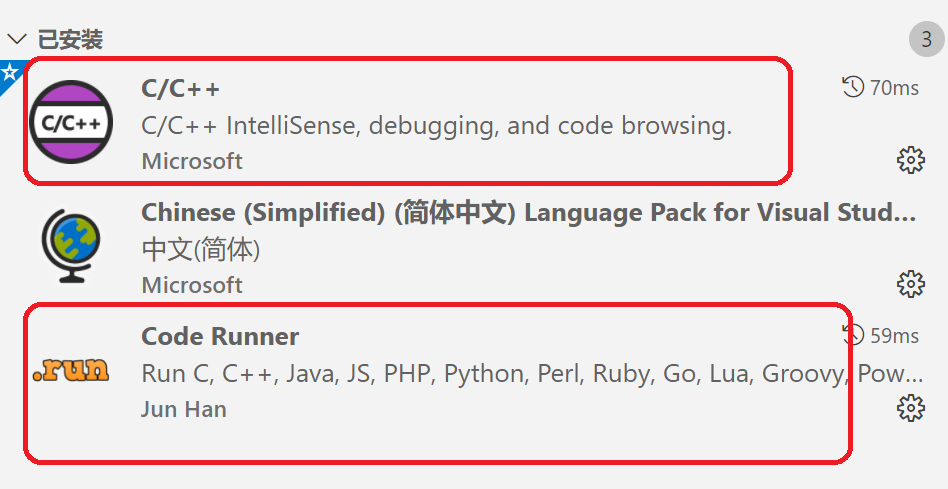Click the Jun Han publisher name
The image size is (948, 489).
[184, 409]
